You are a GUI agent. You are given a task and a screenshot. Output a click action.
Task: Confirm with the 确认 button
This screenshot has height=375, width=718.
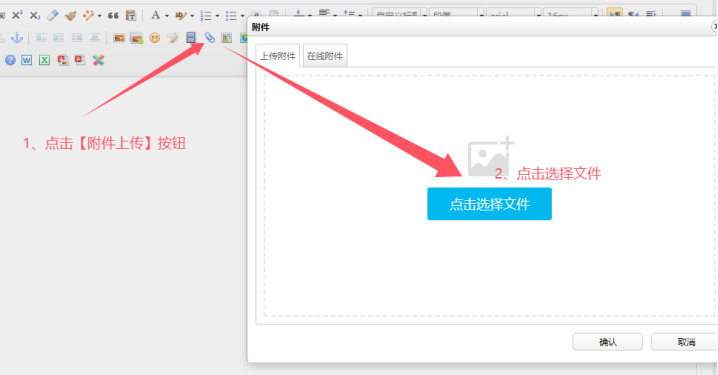pyautogui.click(x=607, y=342)
